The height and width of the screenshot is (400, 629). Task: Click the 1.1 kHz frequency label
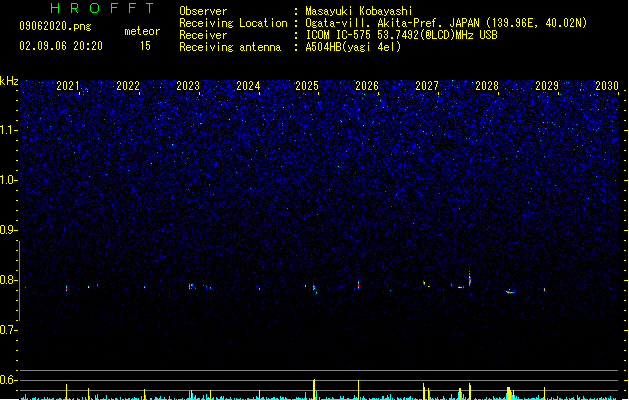tap(8, 130)
